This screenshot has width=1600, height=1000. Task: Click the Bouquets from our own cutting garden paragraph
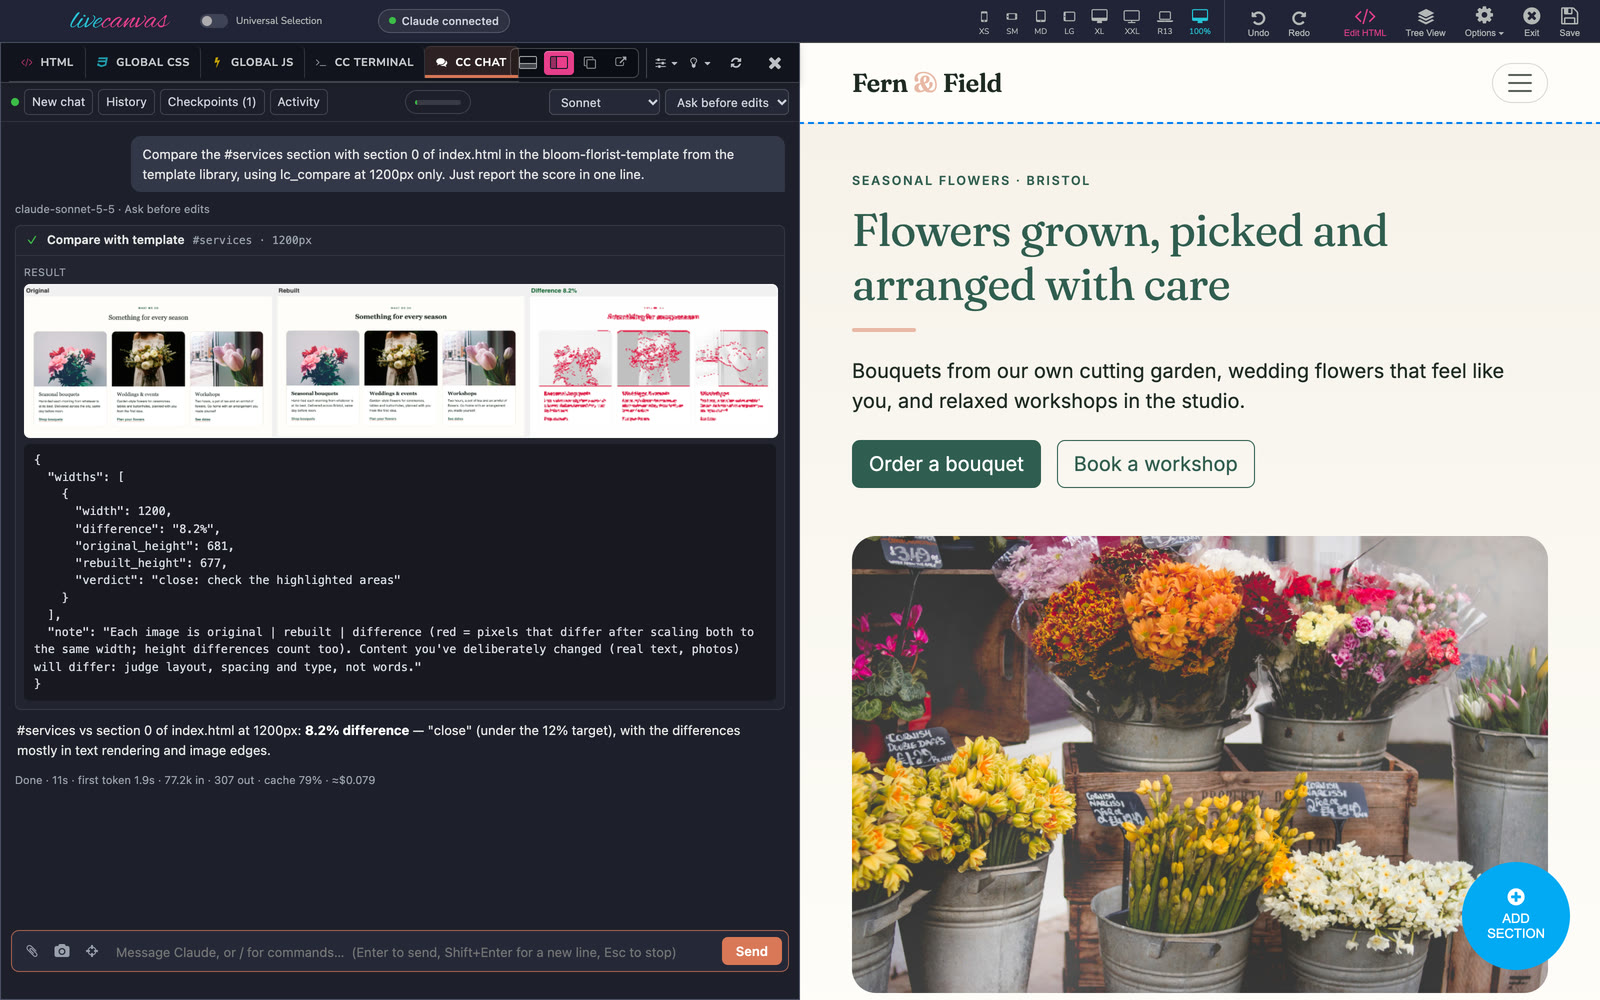click(1178, 386)
